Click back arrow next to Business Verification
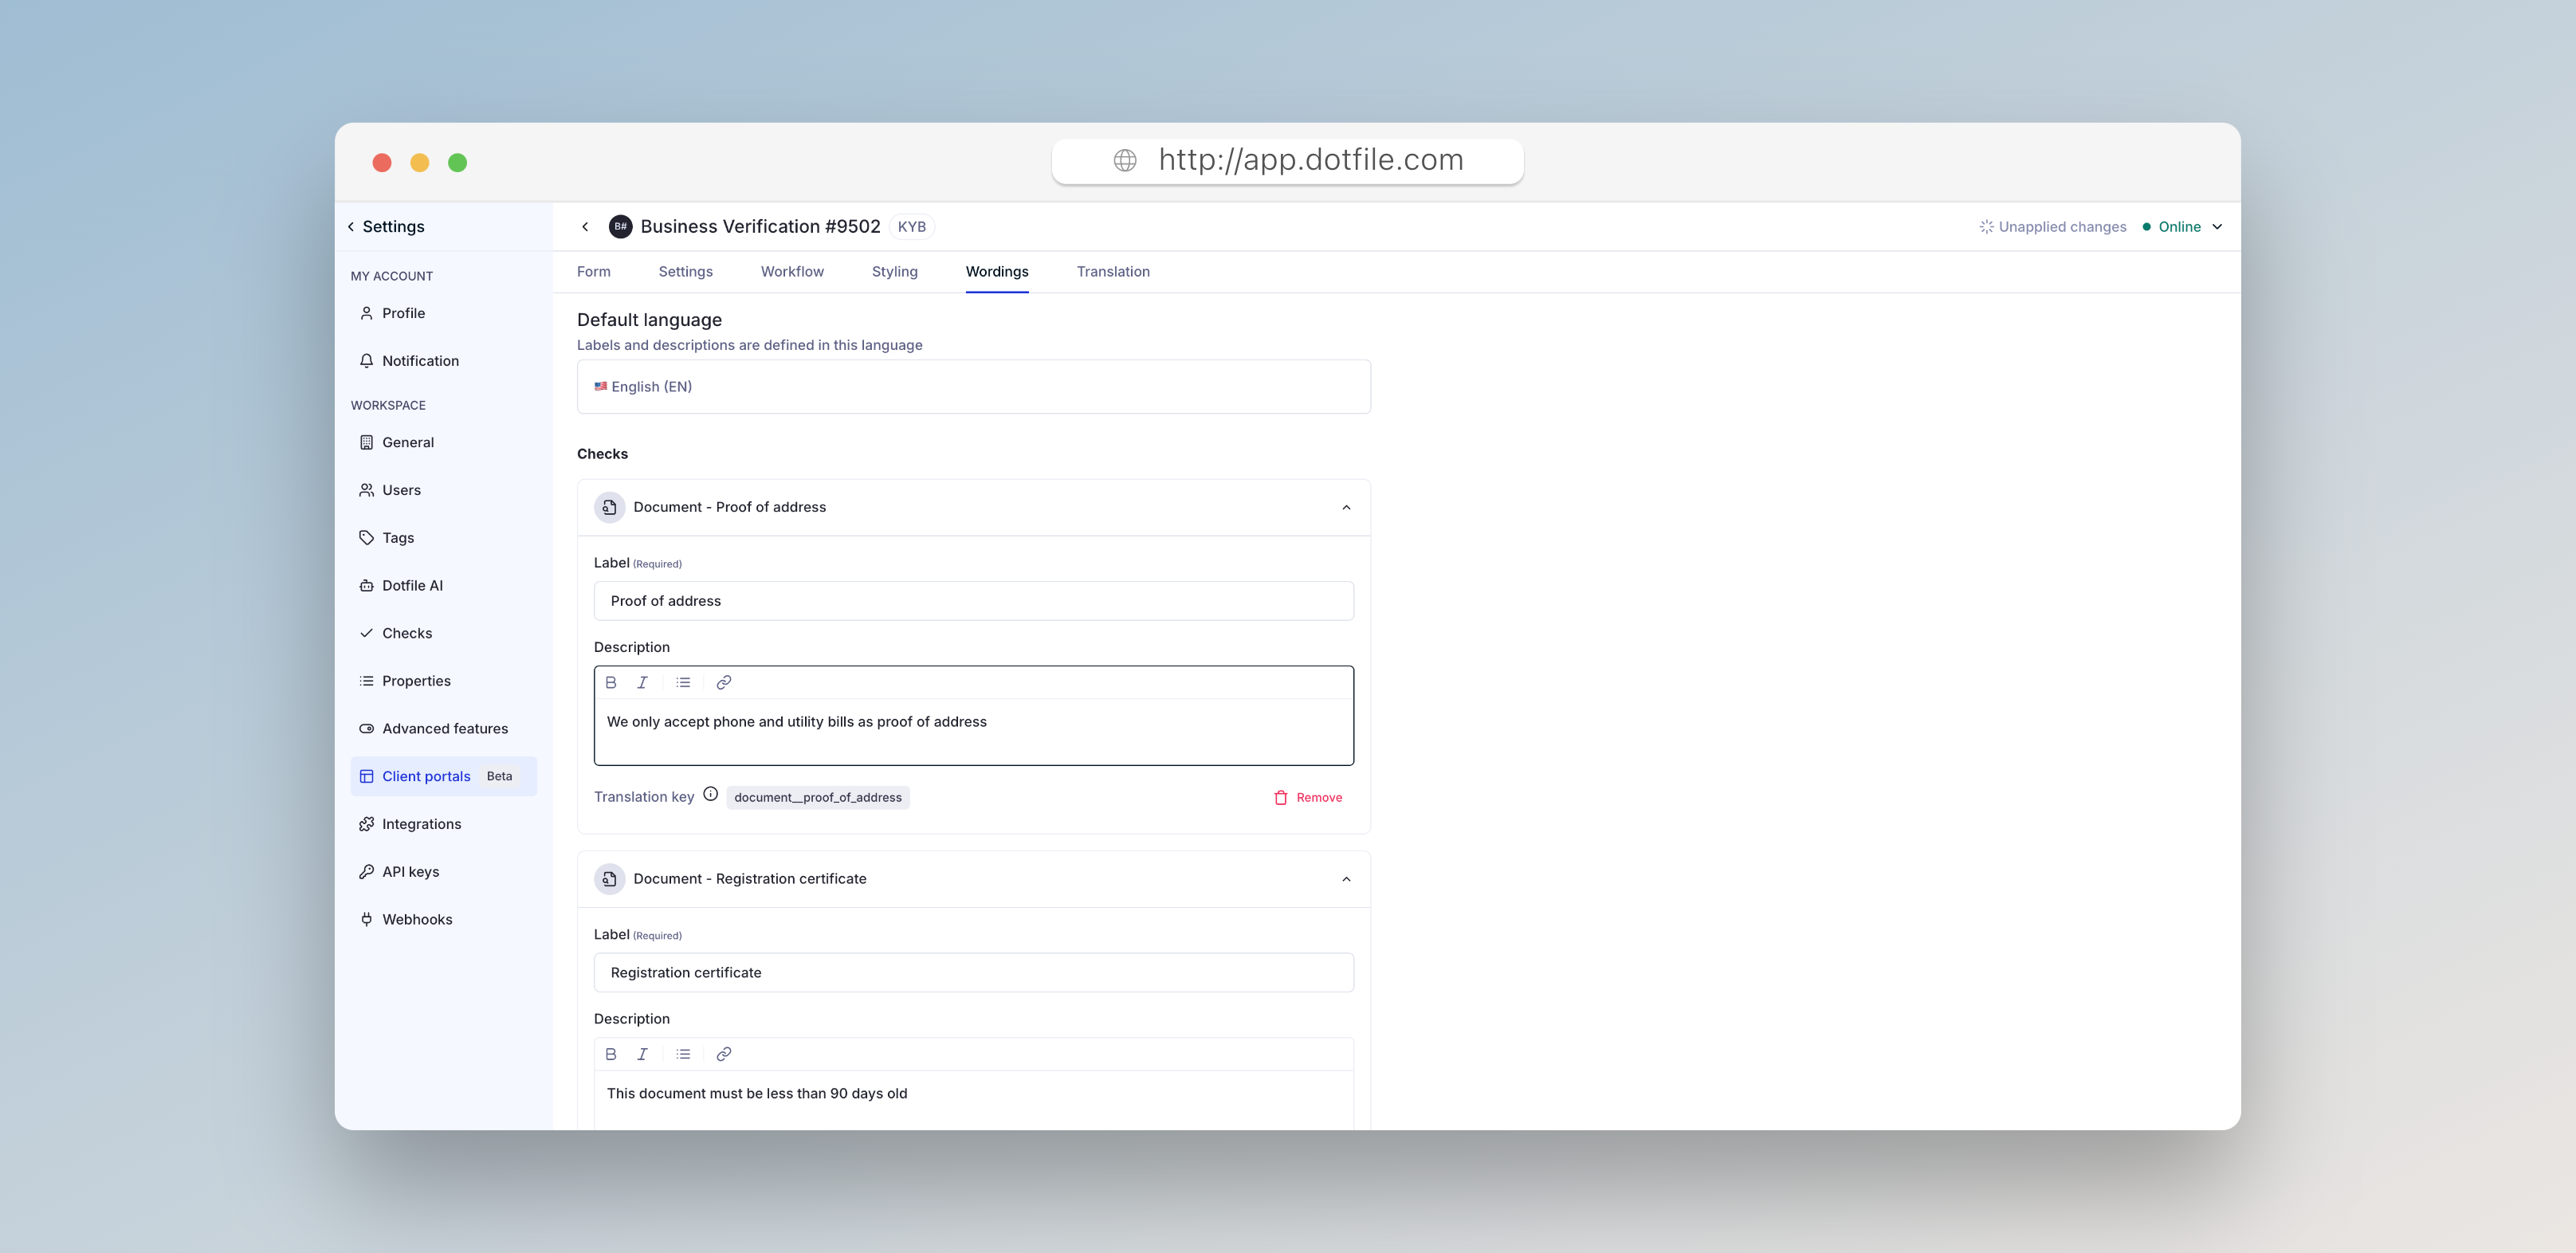Viewport: 2576px width, 1253px height. coord(585,227)
